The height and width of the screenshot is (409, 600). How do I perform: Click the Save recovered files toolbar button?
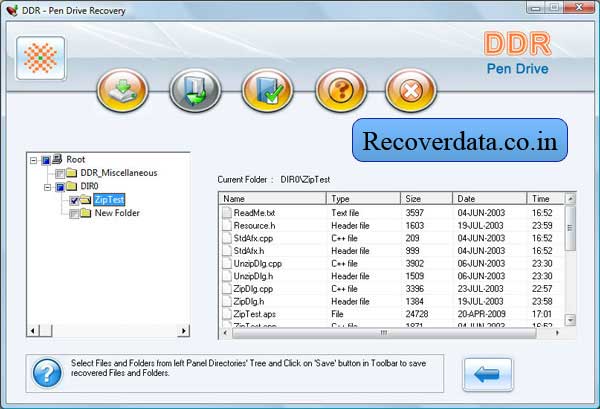tap(122, 90)
